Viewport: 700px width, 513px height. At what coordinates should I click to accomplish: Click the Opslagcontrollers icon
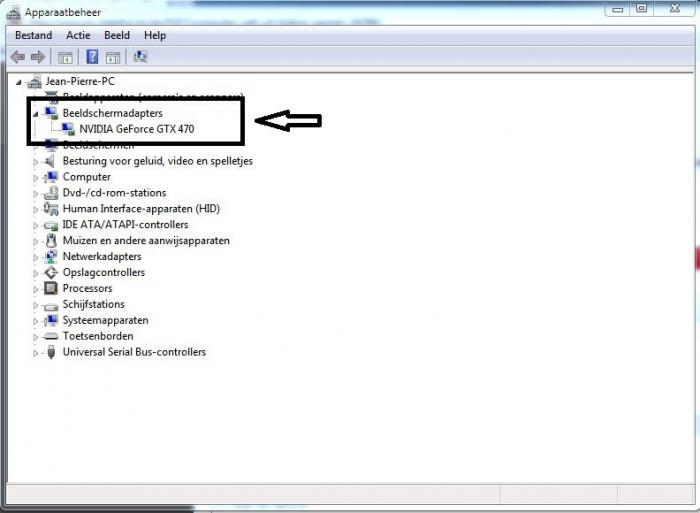point(51,272)
